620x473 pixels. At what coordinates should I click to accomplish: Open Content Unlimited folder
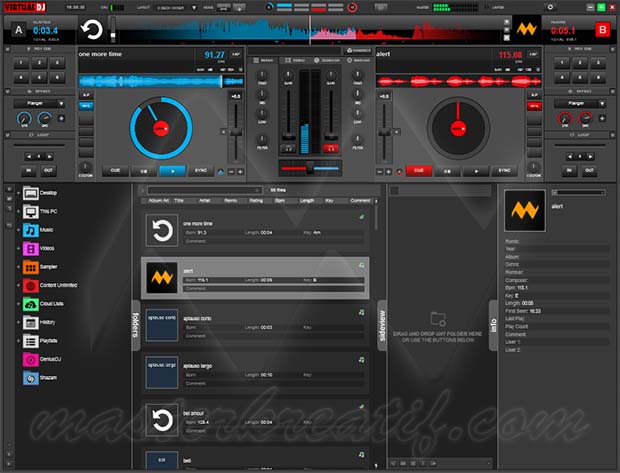click(x=50, y=285)
